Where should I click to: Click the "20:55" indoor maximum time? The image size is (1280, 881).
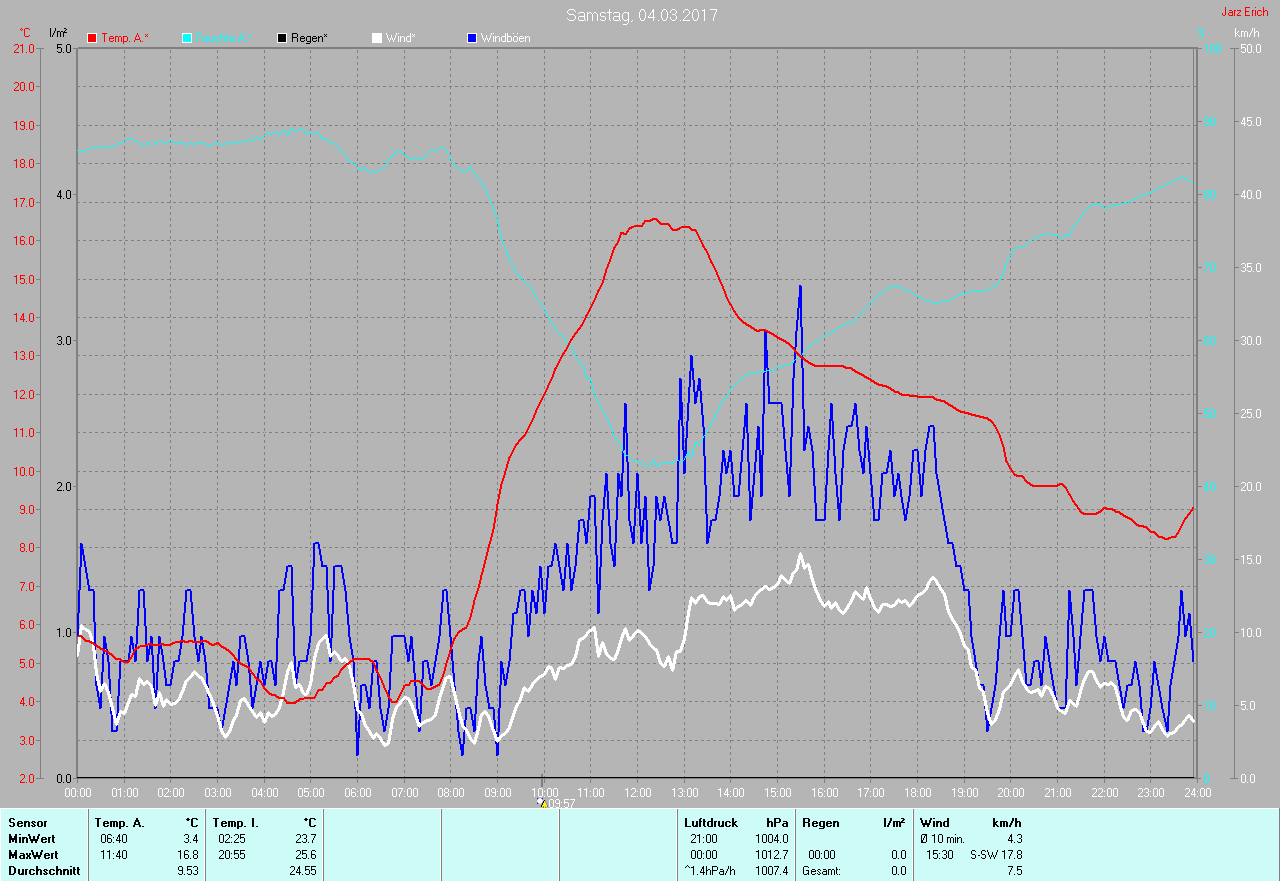(232, 855)
